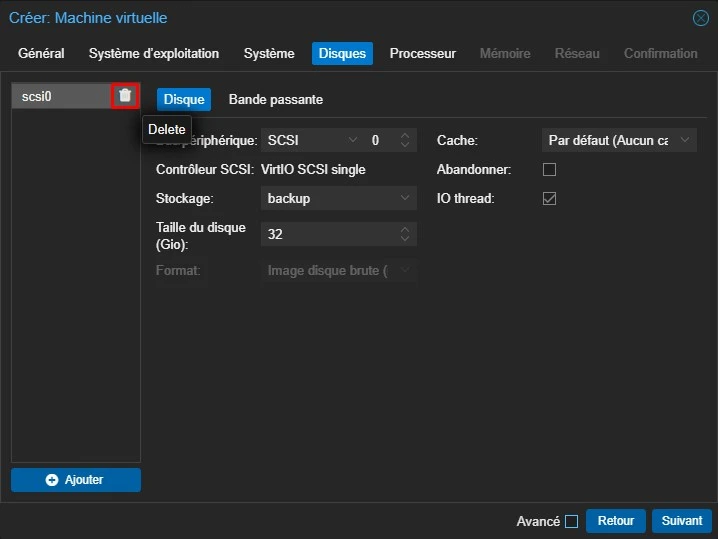Open the Général tab
Screen dimensions: 718x539
tap(41, 54)
